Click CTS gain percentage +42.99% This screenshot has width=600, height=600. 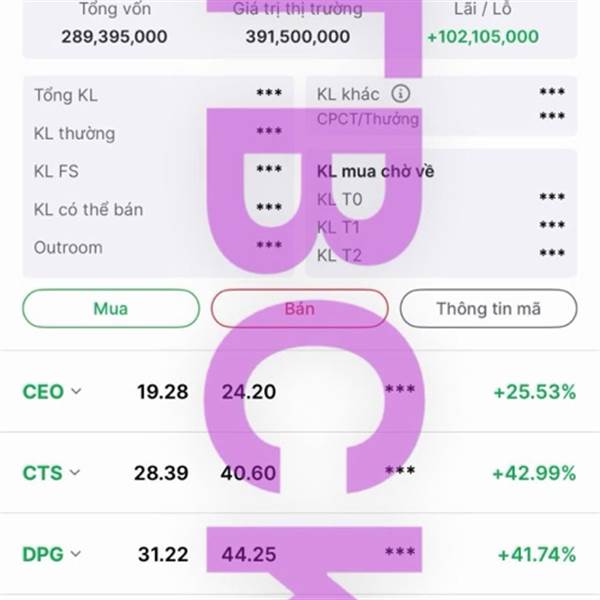pos(534,473)
